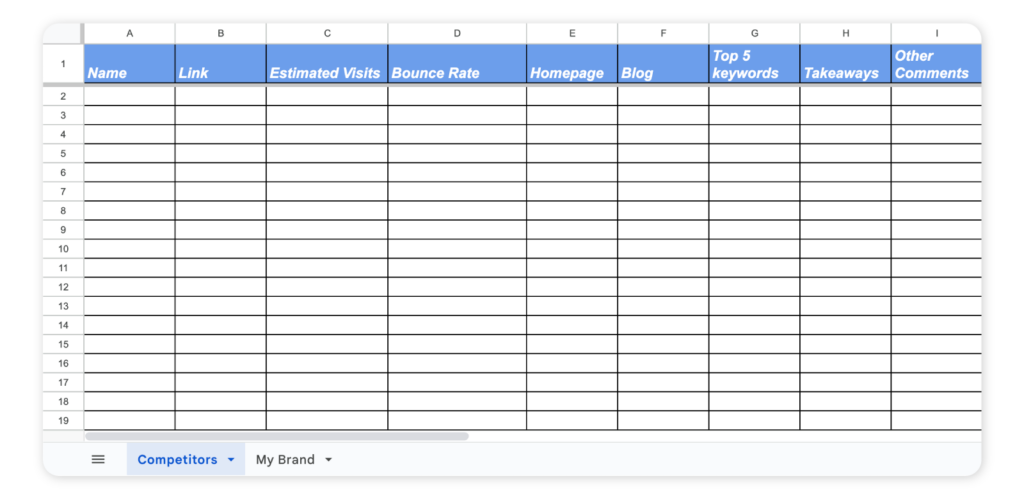Click the Bounce Rate header cell
Screen dimensions: 1024x499
457,64
